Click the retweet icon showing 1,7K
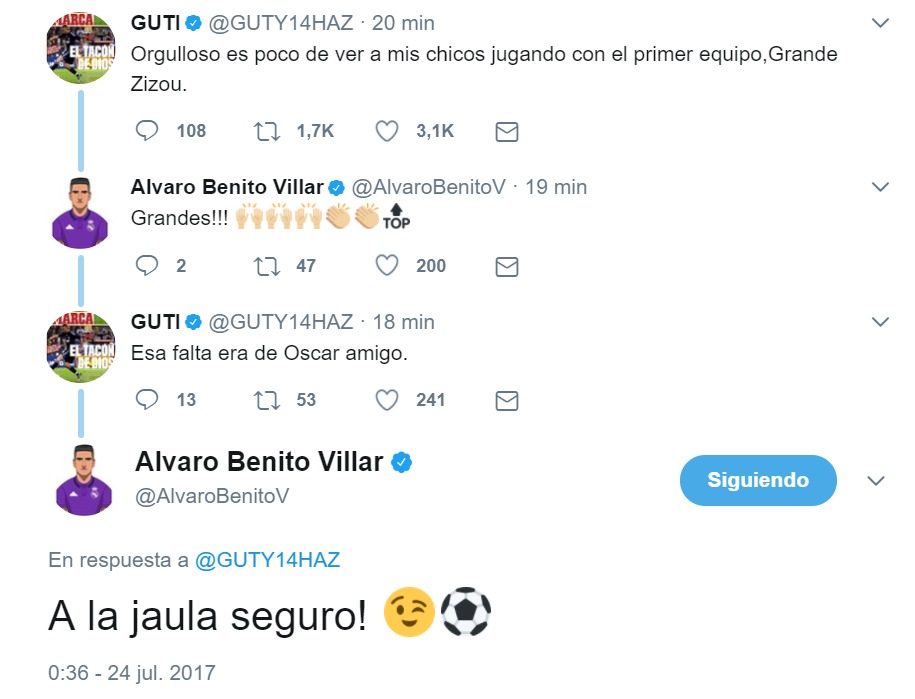The image size is (915, 699). [x=265, y=130]
